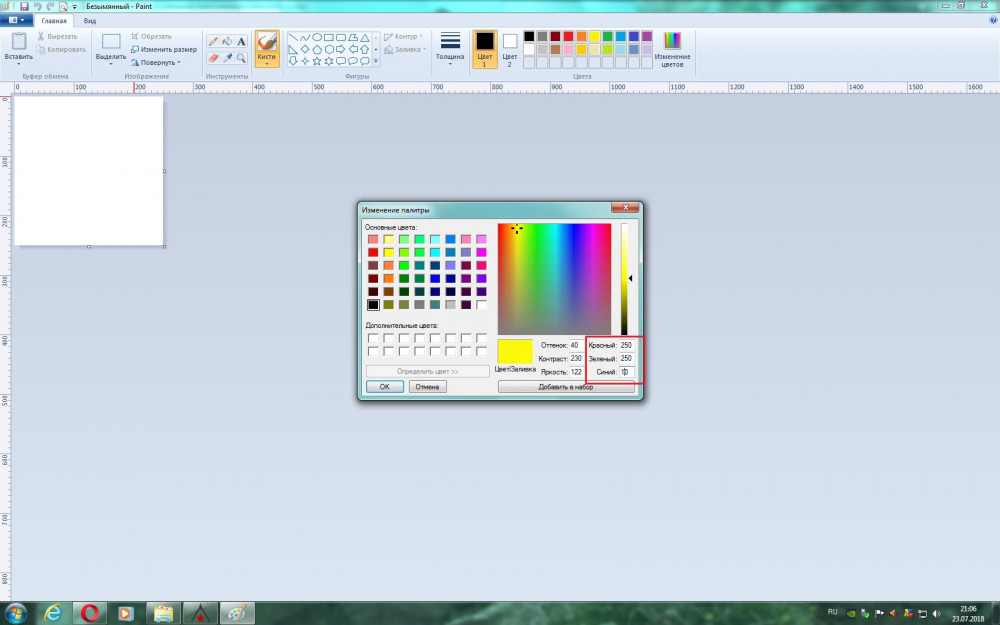The width and height of the screenshot is (1000, 625).
Task: Open Изменение цветов in the ribbon
Action: (672, 48)
